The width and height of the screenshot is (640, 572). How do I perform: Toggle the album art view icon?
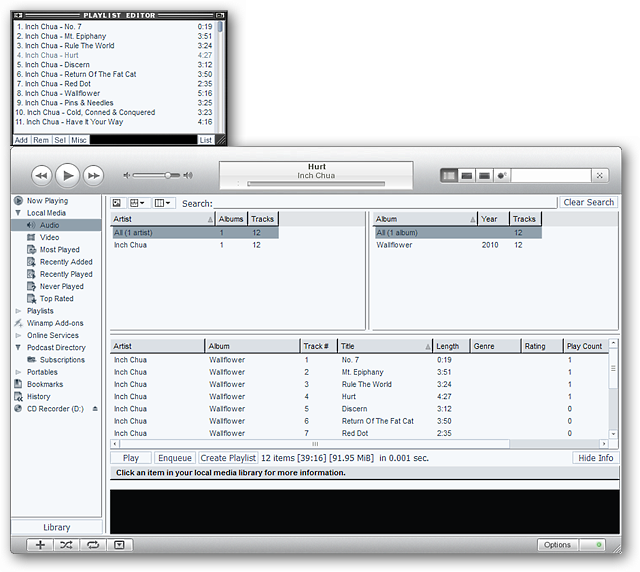coord(117,203)
